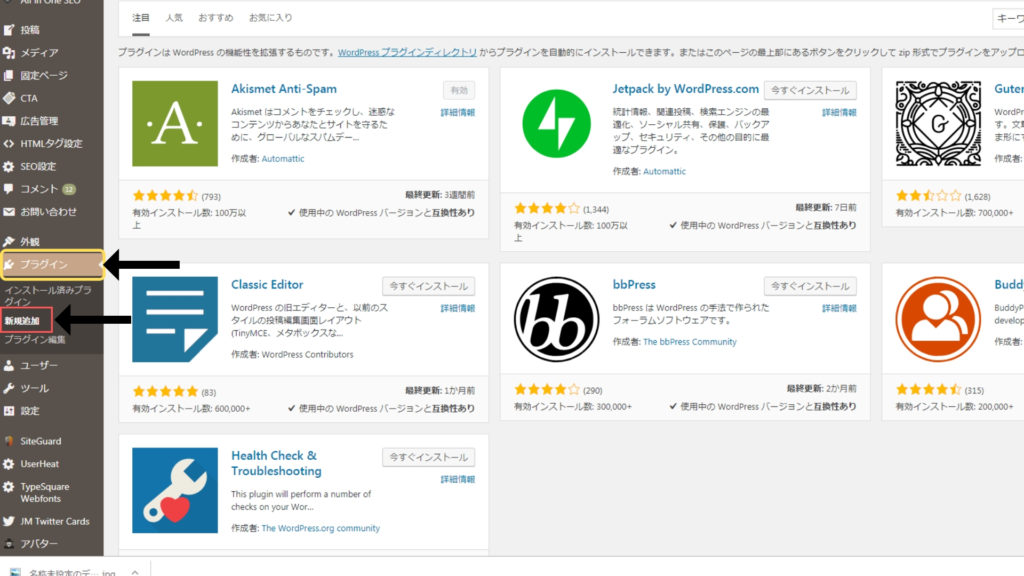This screenshot has width=1024, height=576.
Task: Click the アバター icon in sidebar
Action: [8, 543]
